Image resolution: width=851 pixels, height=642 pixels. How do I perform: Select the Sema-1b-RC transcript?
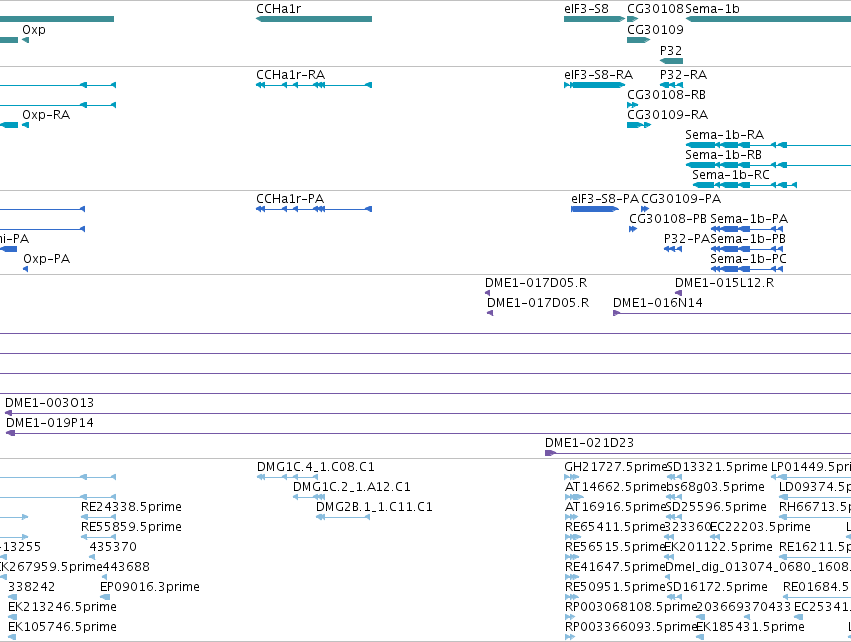coord(745,185)
